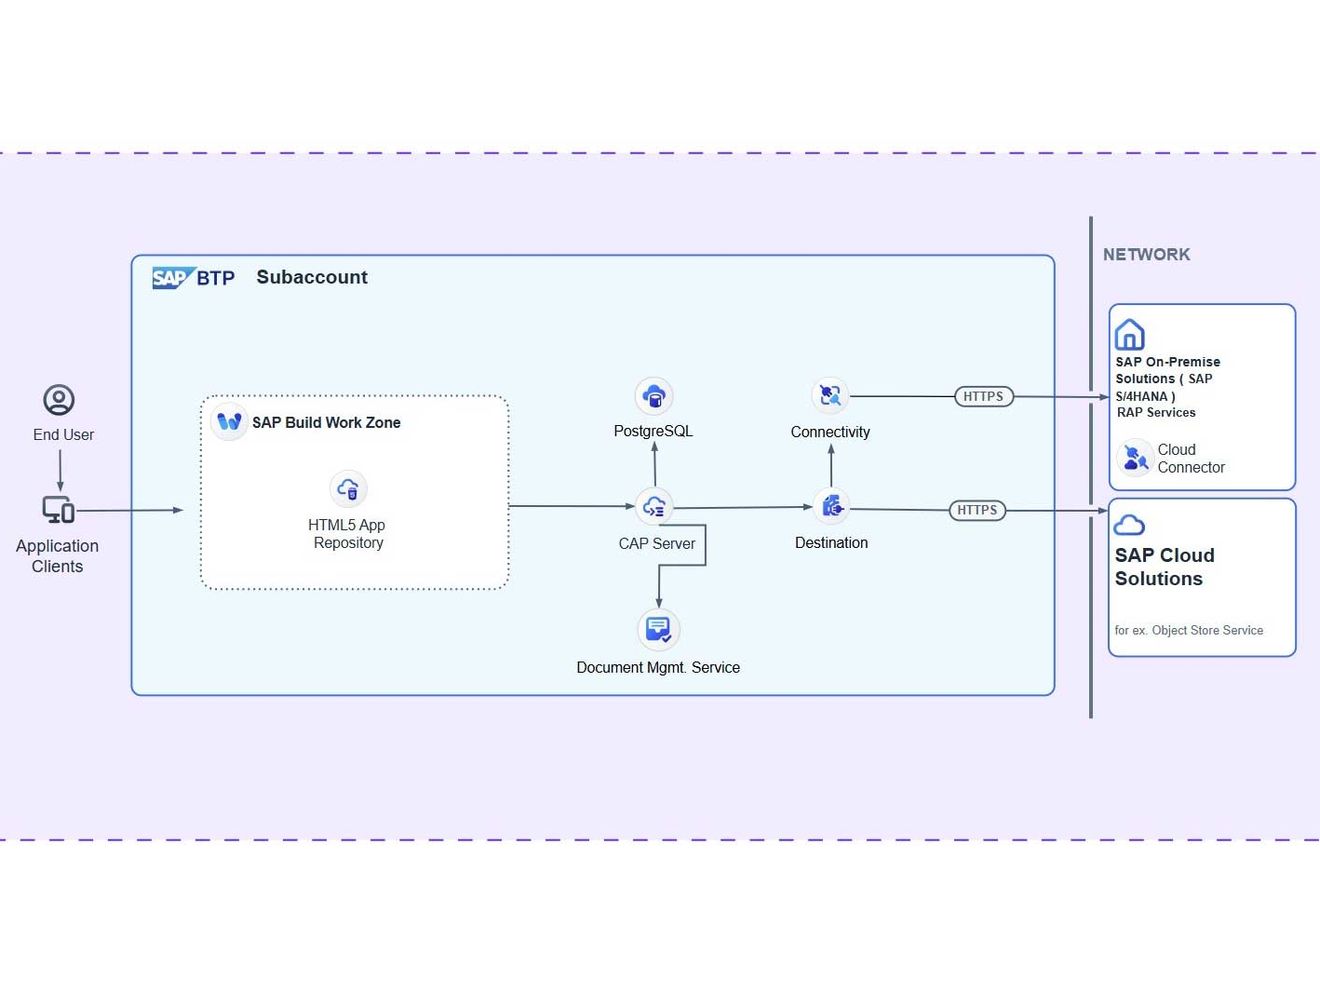
Task: Click the SAP On-Premise Solutions text
Action: click(1168, 379)
